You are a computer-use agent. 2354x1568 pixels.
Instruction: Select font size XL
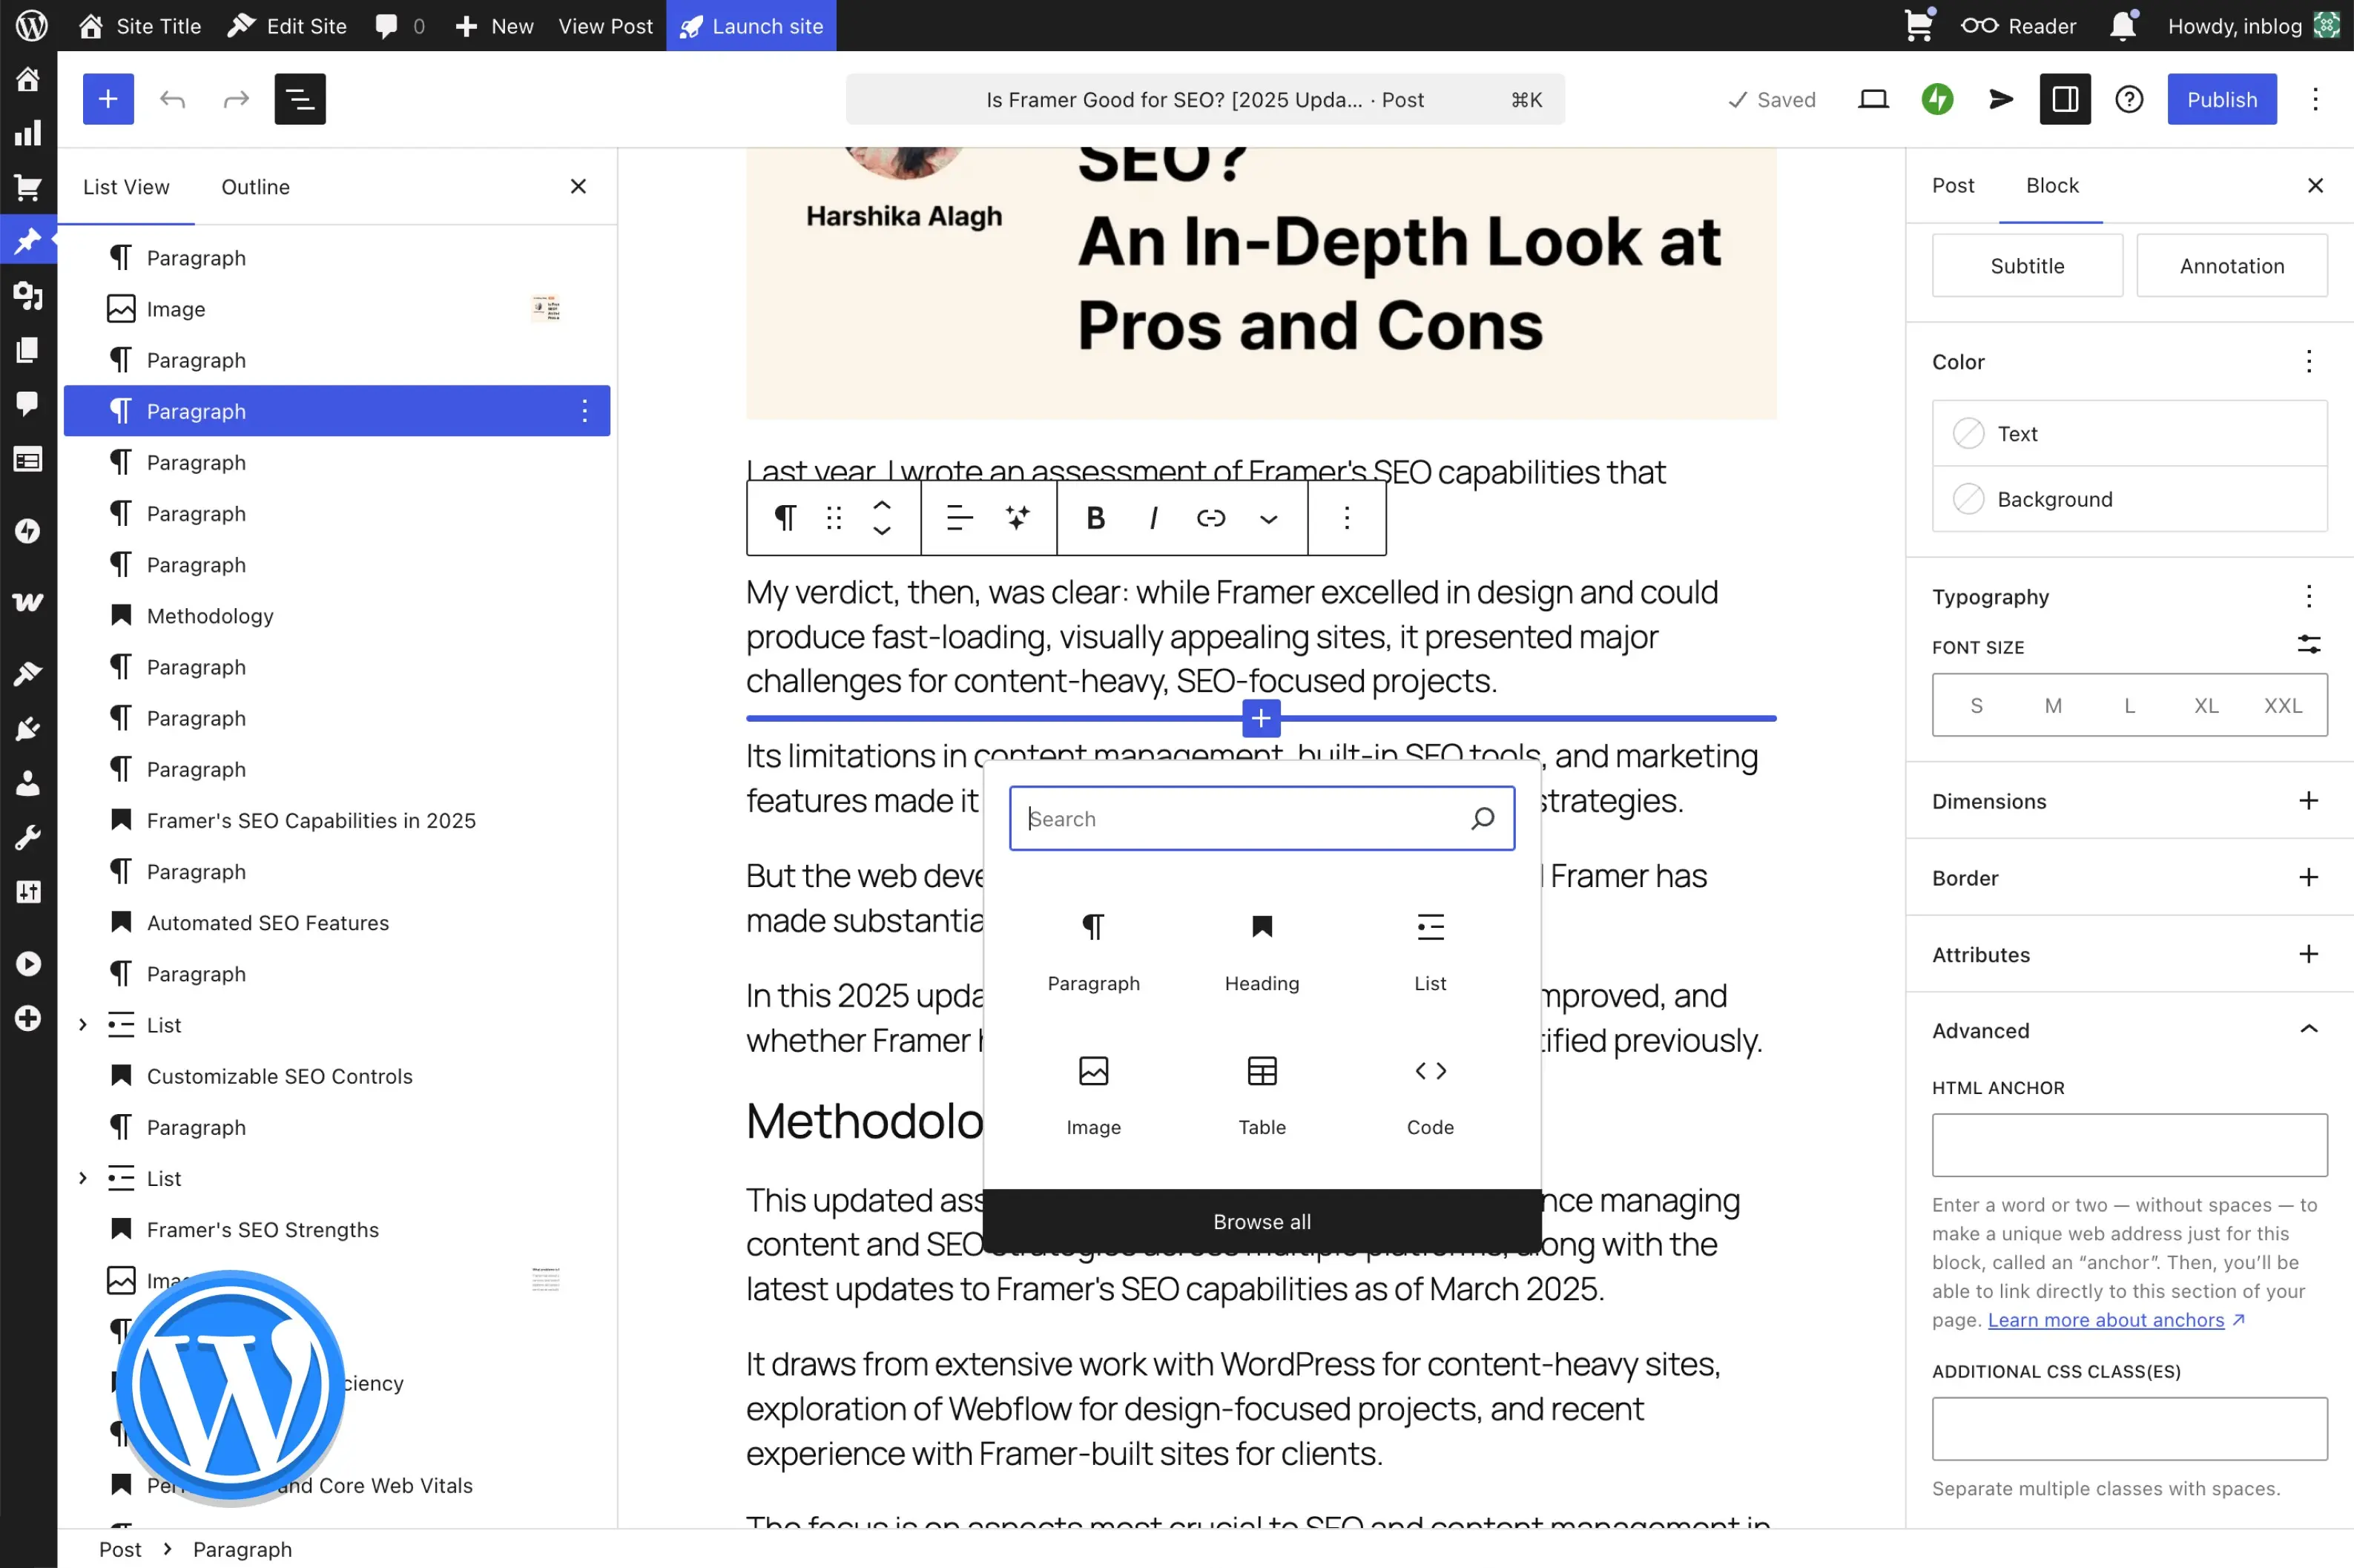tap(2206, 705)
